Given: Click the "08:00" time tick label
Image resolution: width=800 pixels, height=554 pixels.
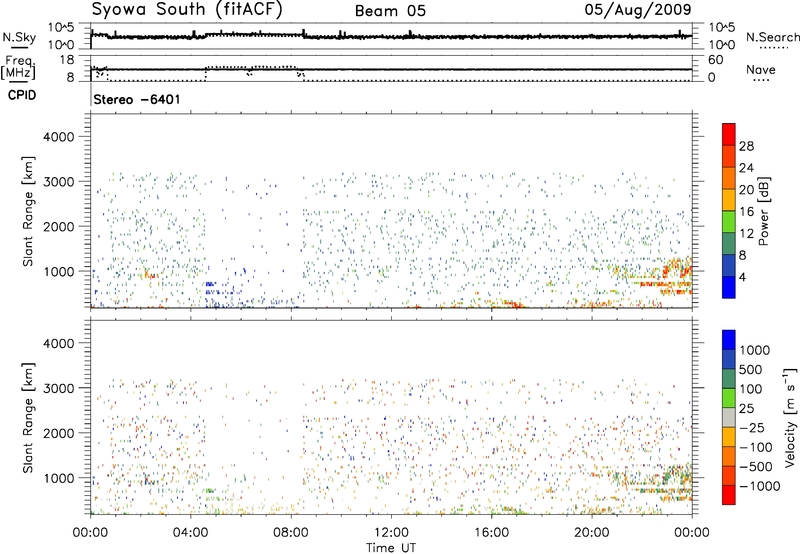Looking at the screenshot, I should [x=290, y=533].
